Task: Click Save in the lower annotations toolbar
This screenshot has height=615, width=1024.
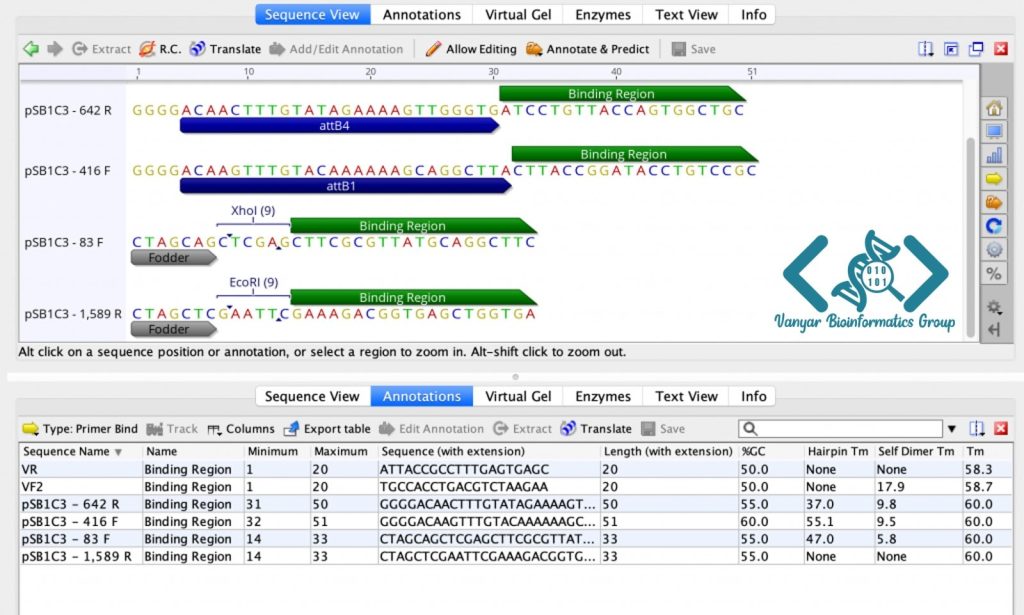Action: click(x=663, y=429)
